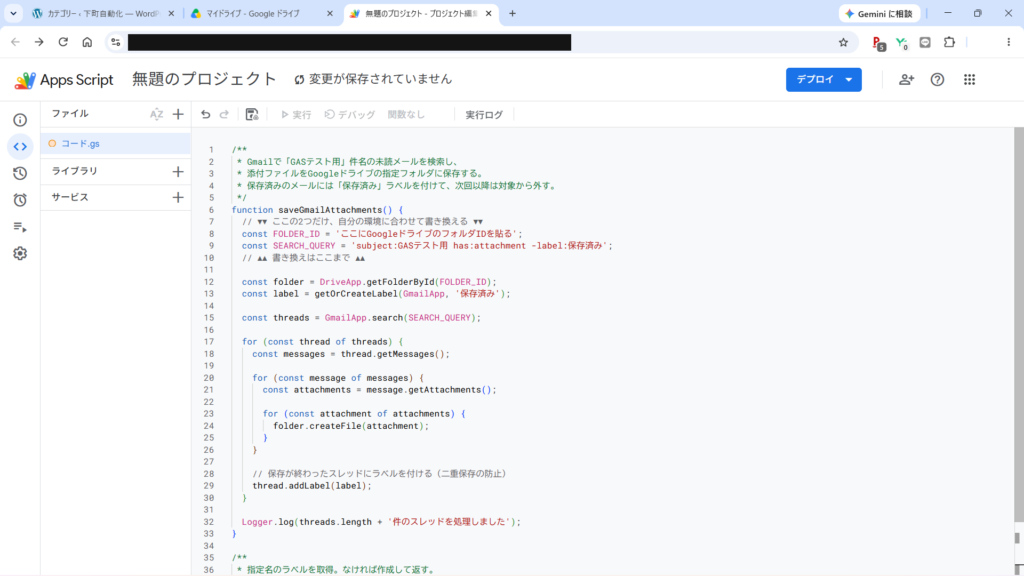The height and width of the screenshot is (576, 1024).
Task: Click the Logger.log statement on line 32
Action: click(381, 522)
